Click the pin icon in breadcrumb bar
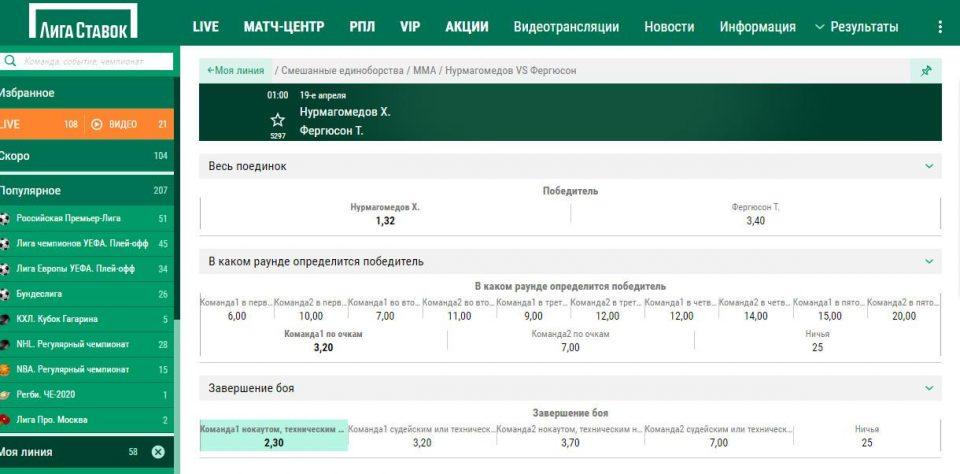The width and height of the screenshot is (960, 474). point(926,70)
